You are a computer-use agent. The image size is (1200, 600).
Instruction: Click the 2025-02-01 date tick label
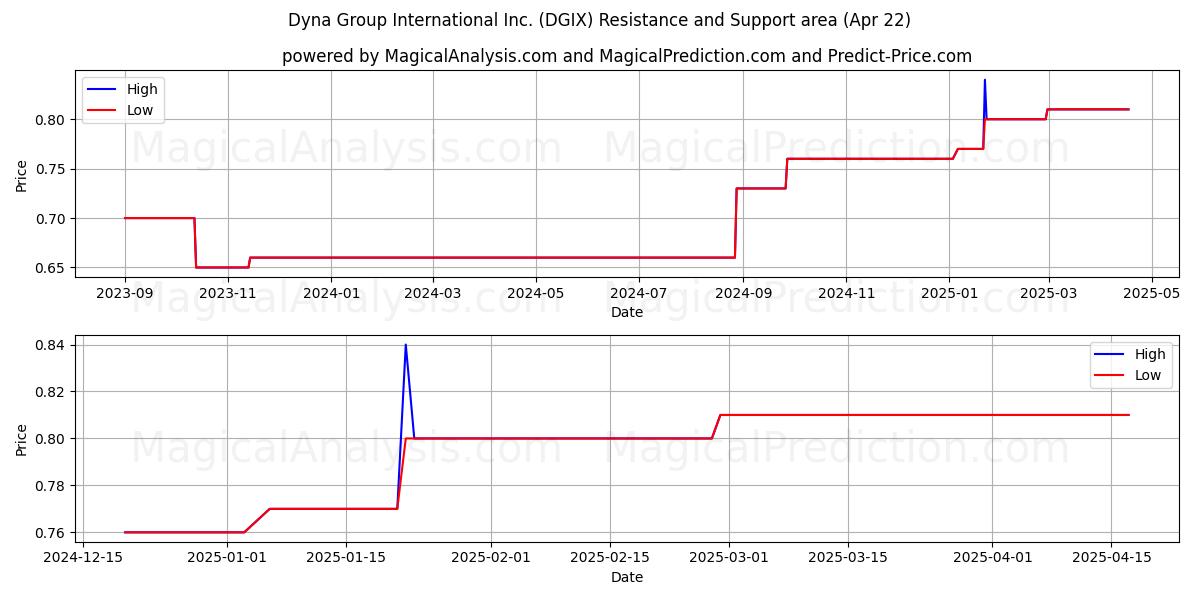point(490,558)
